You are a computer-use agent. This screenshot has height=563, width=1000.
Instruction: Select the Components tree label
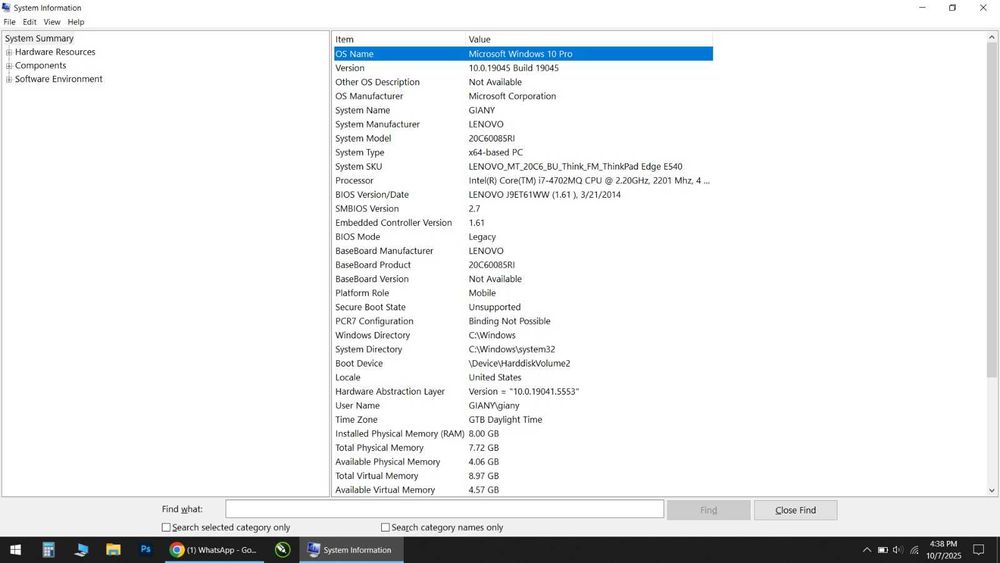click(41, 66)
